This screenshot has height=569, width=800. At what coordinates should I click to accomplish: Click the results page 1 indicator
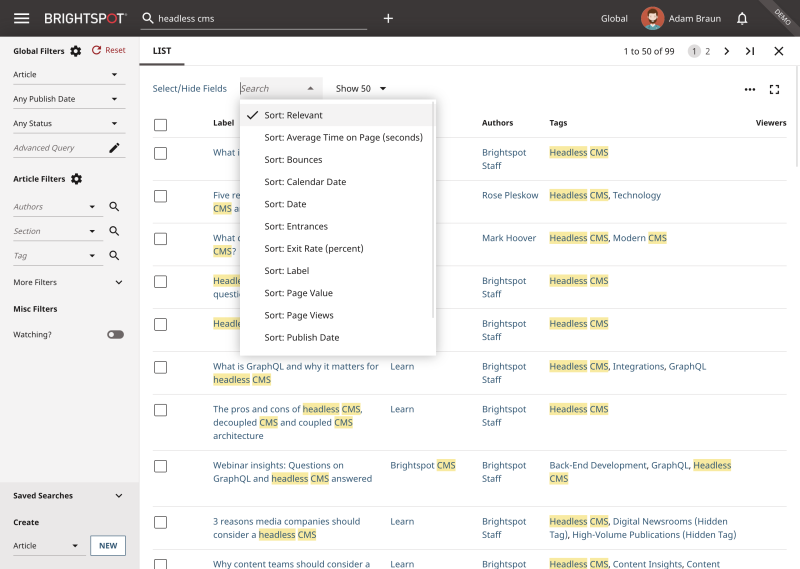pos(694,52)
